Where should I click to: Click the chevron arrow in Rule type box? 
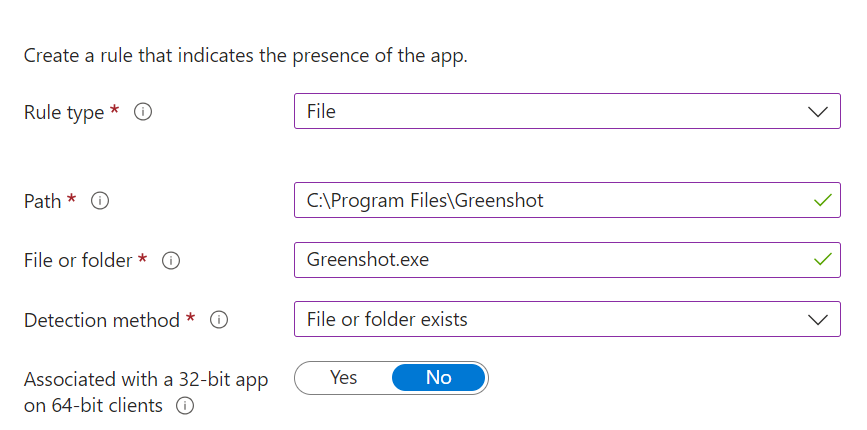[x=817, y=112]
